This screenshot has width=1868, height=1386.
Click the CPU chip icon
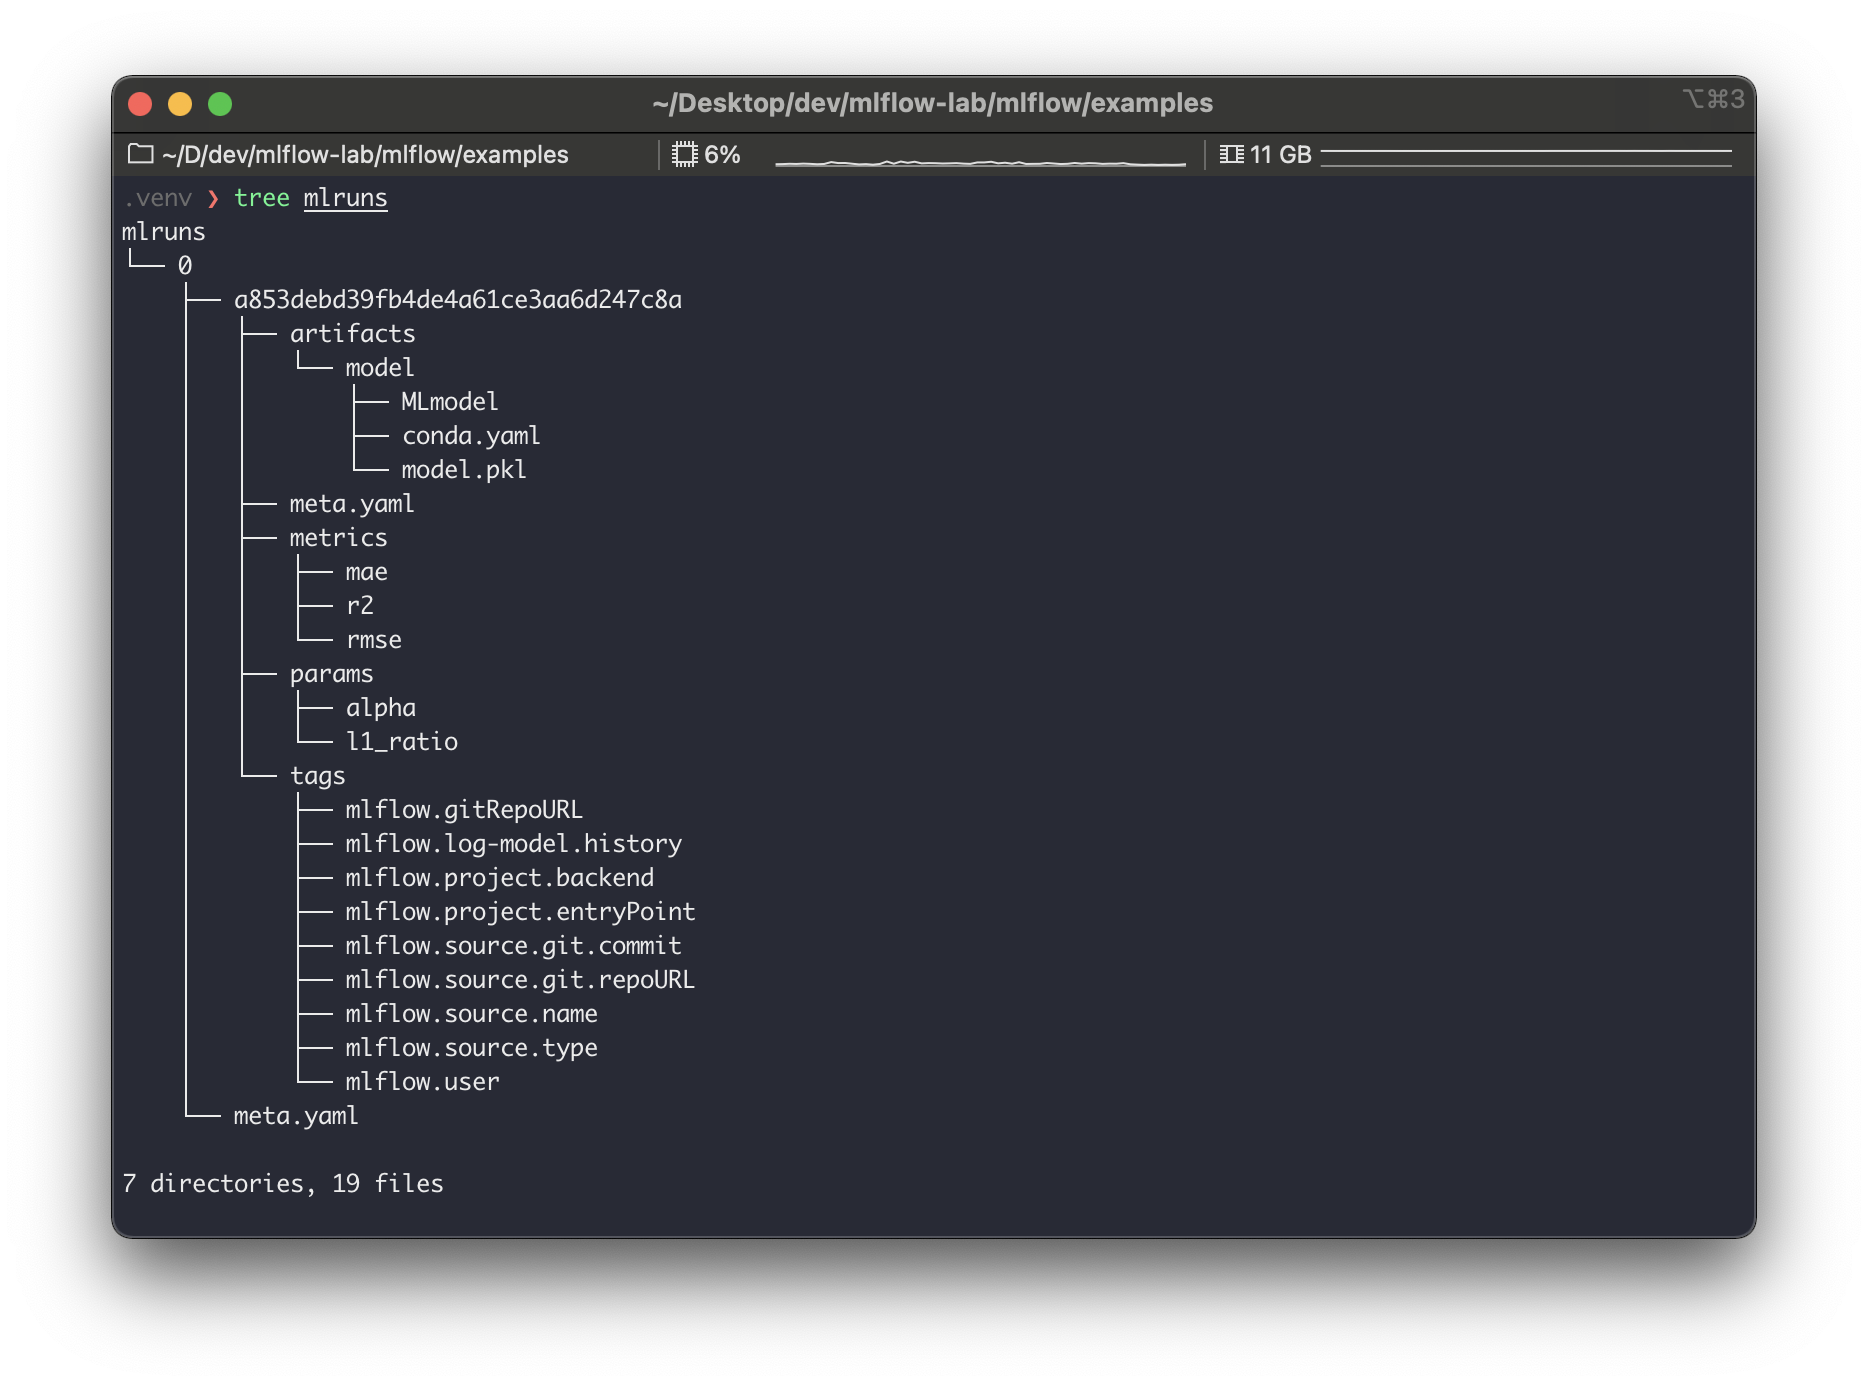pos(685,154)
